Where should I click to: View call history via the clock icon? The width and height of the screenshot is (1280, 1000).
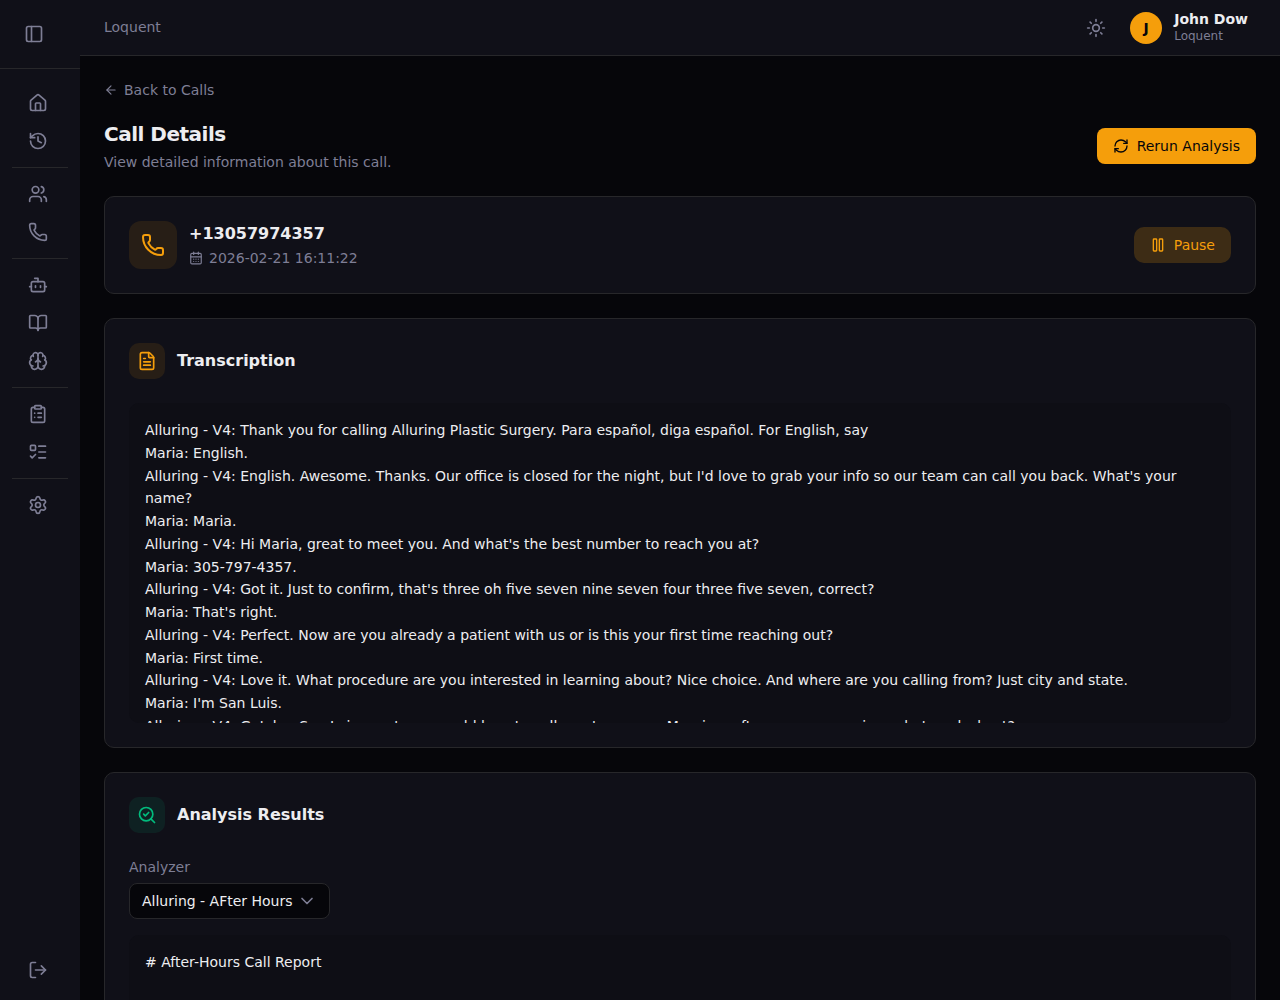[38, 141]
